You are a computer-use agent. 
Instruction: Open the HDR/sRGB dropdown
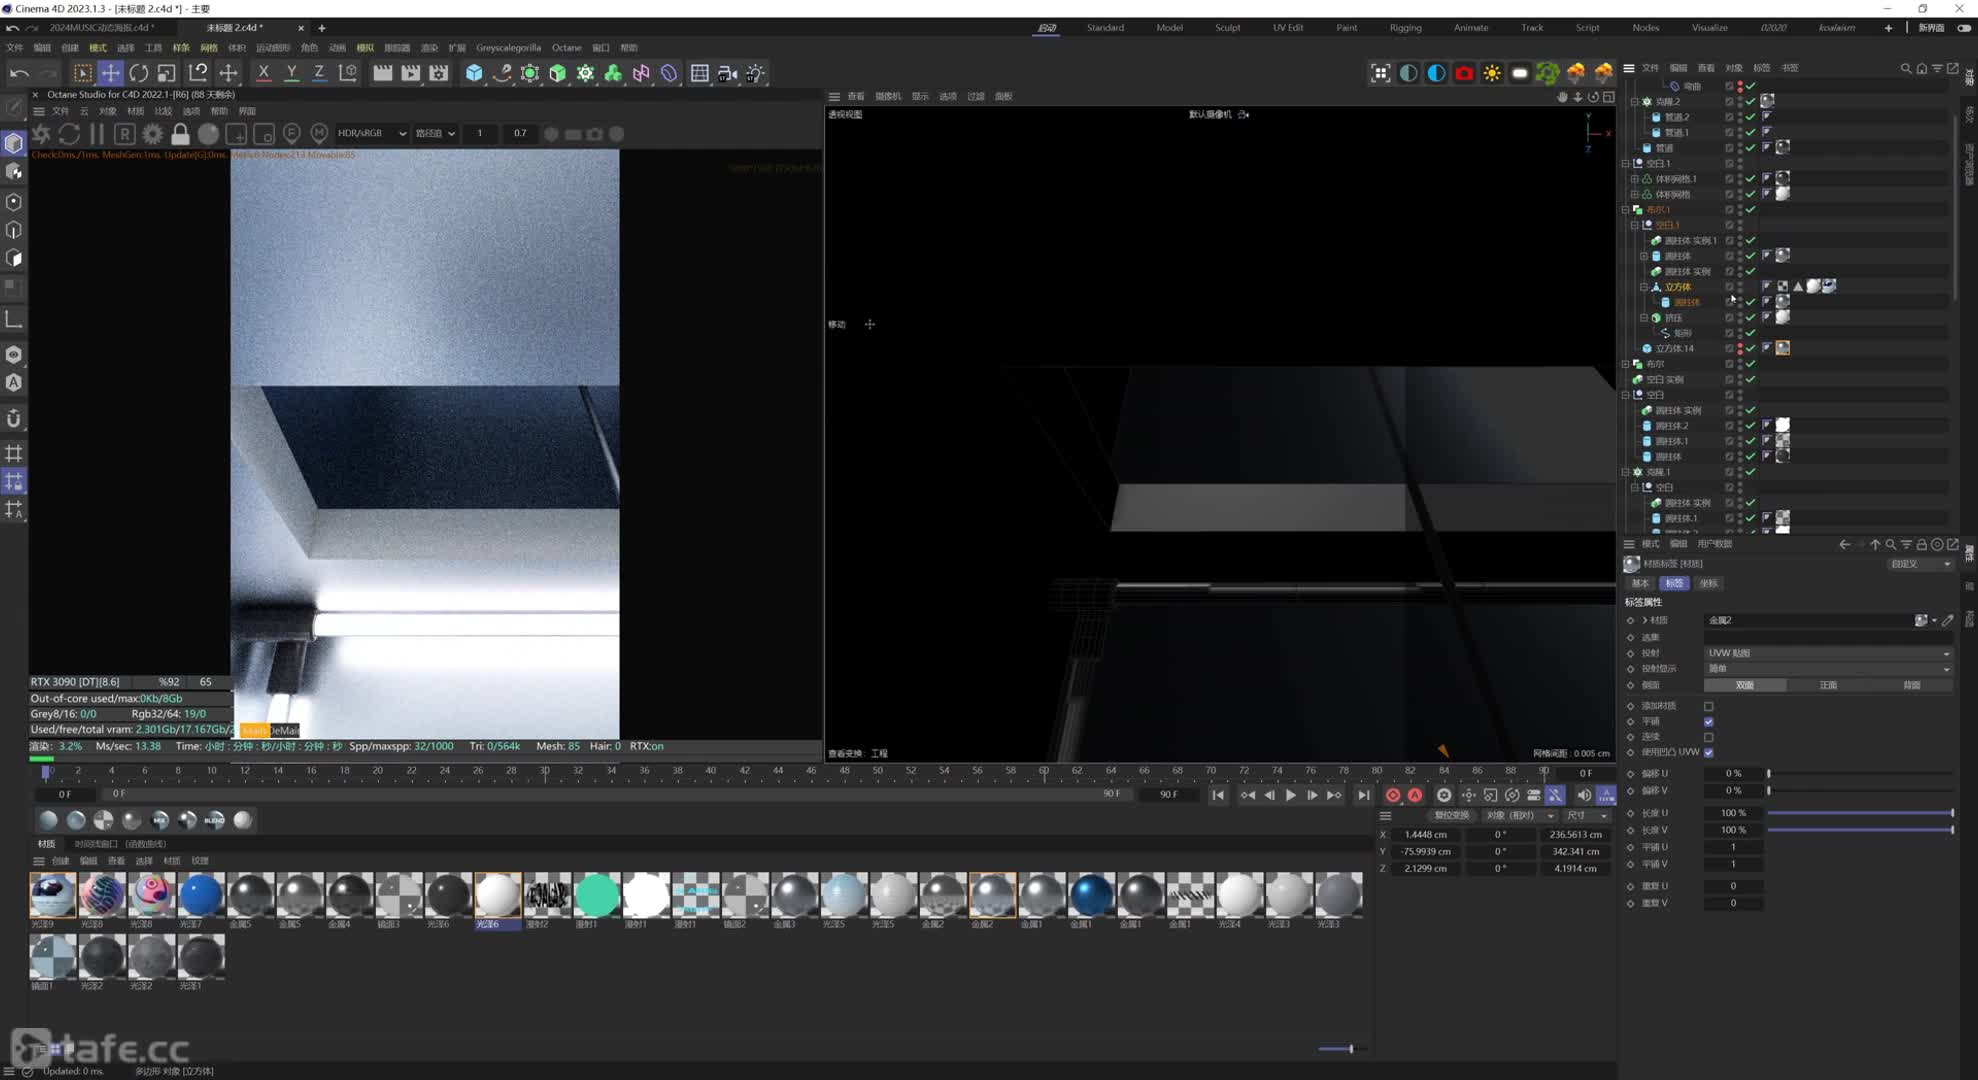click(371, 133)
